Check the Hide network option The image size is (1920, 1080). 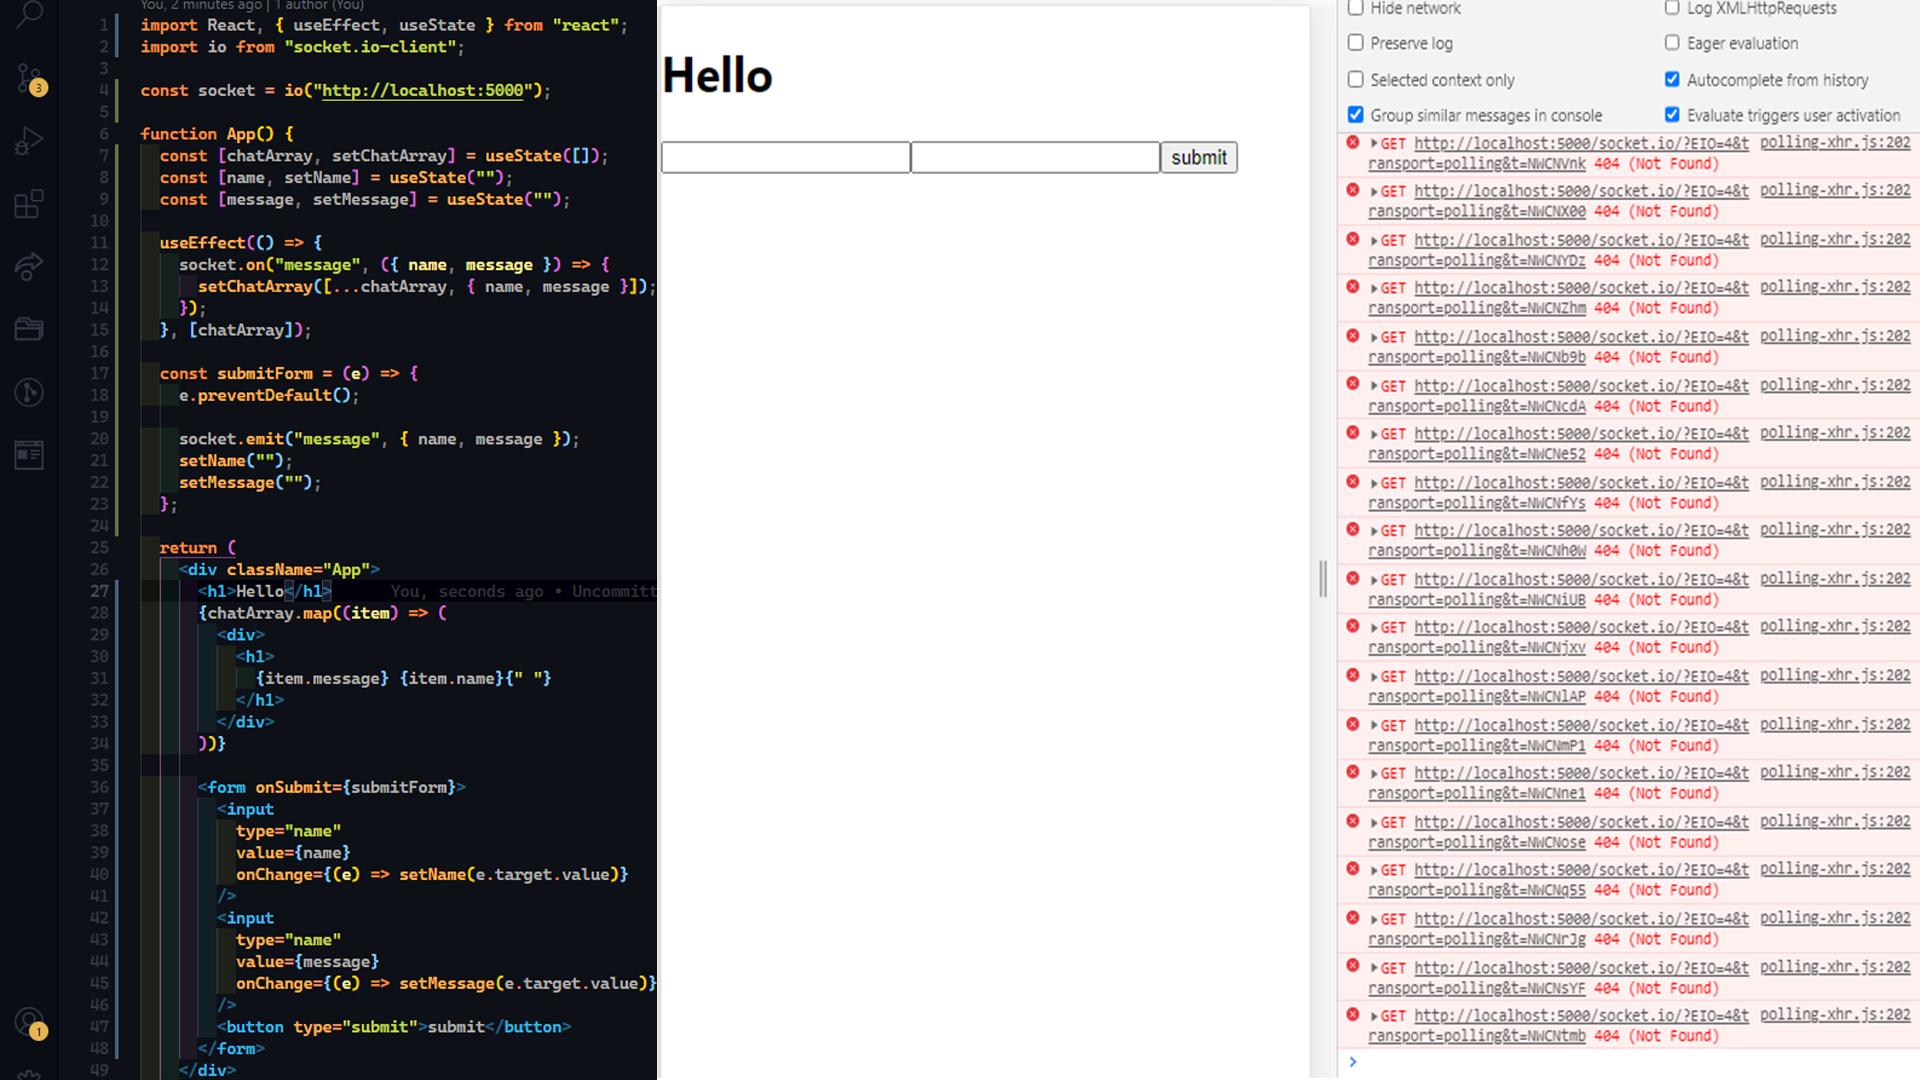1356,8
